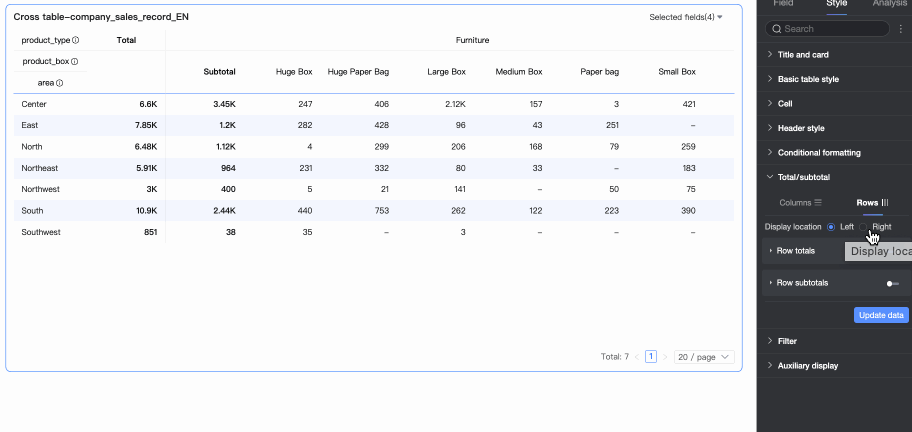Select the Columns sub-tab
912x432 pixels.
coord(800,202)
